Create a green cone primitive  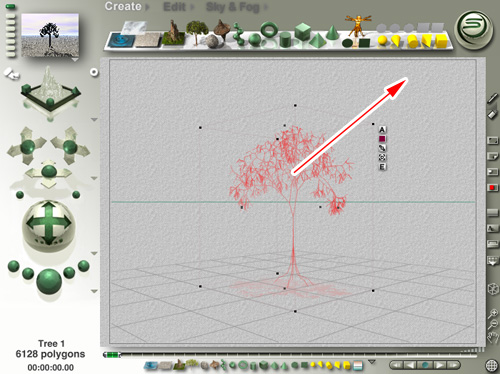click(332, 33)
